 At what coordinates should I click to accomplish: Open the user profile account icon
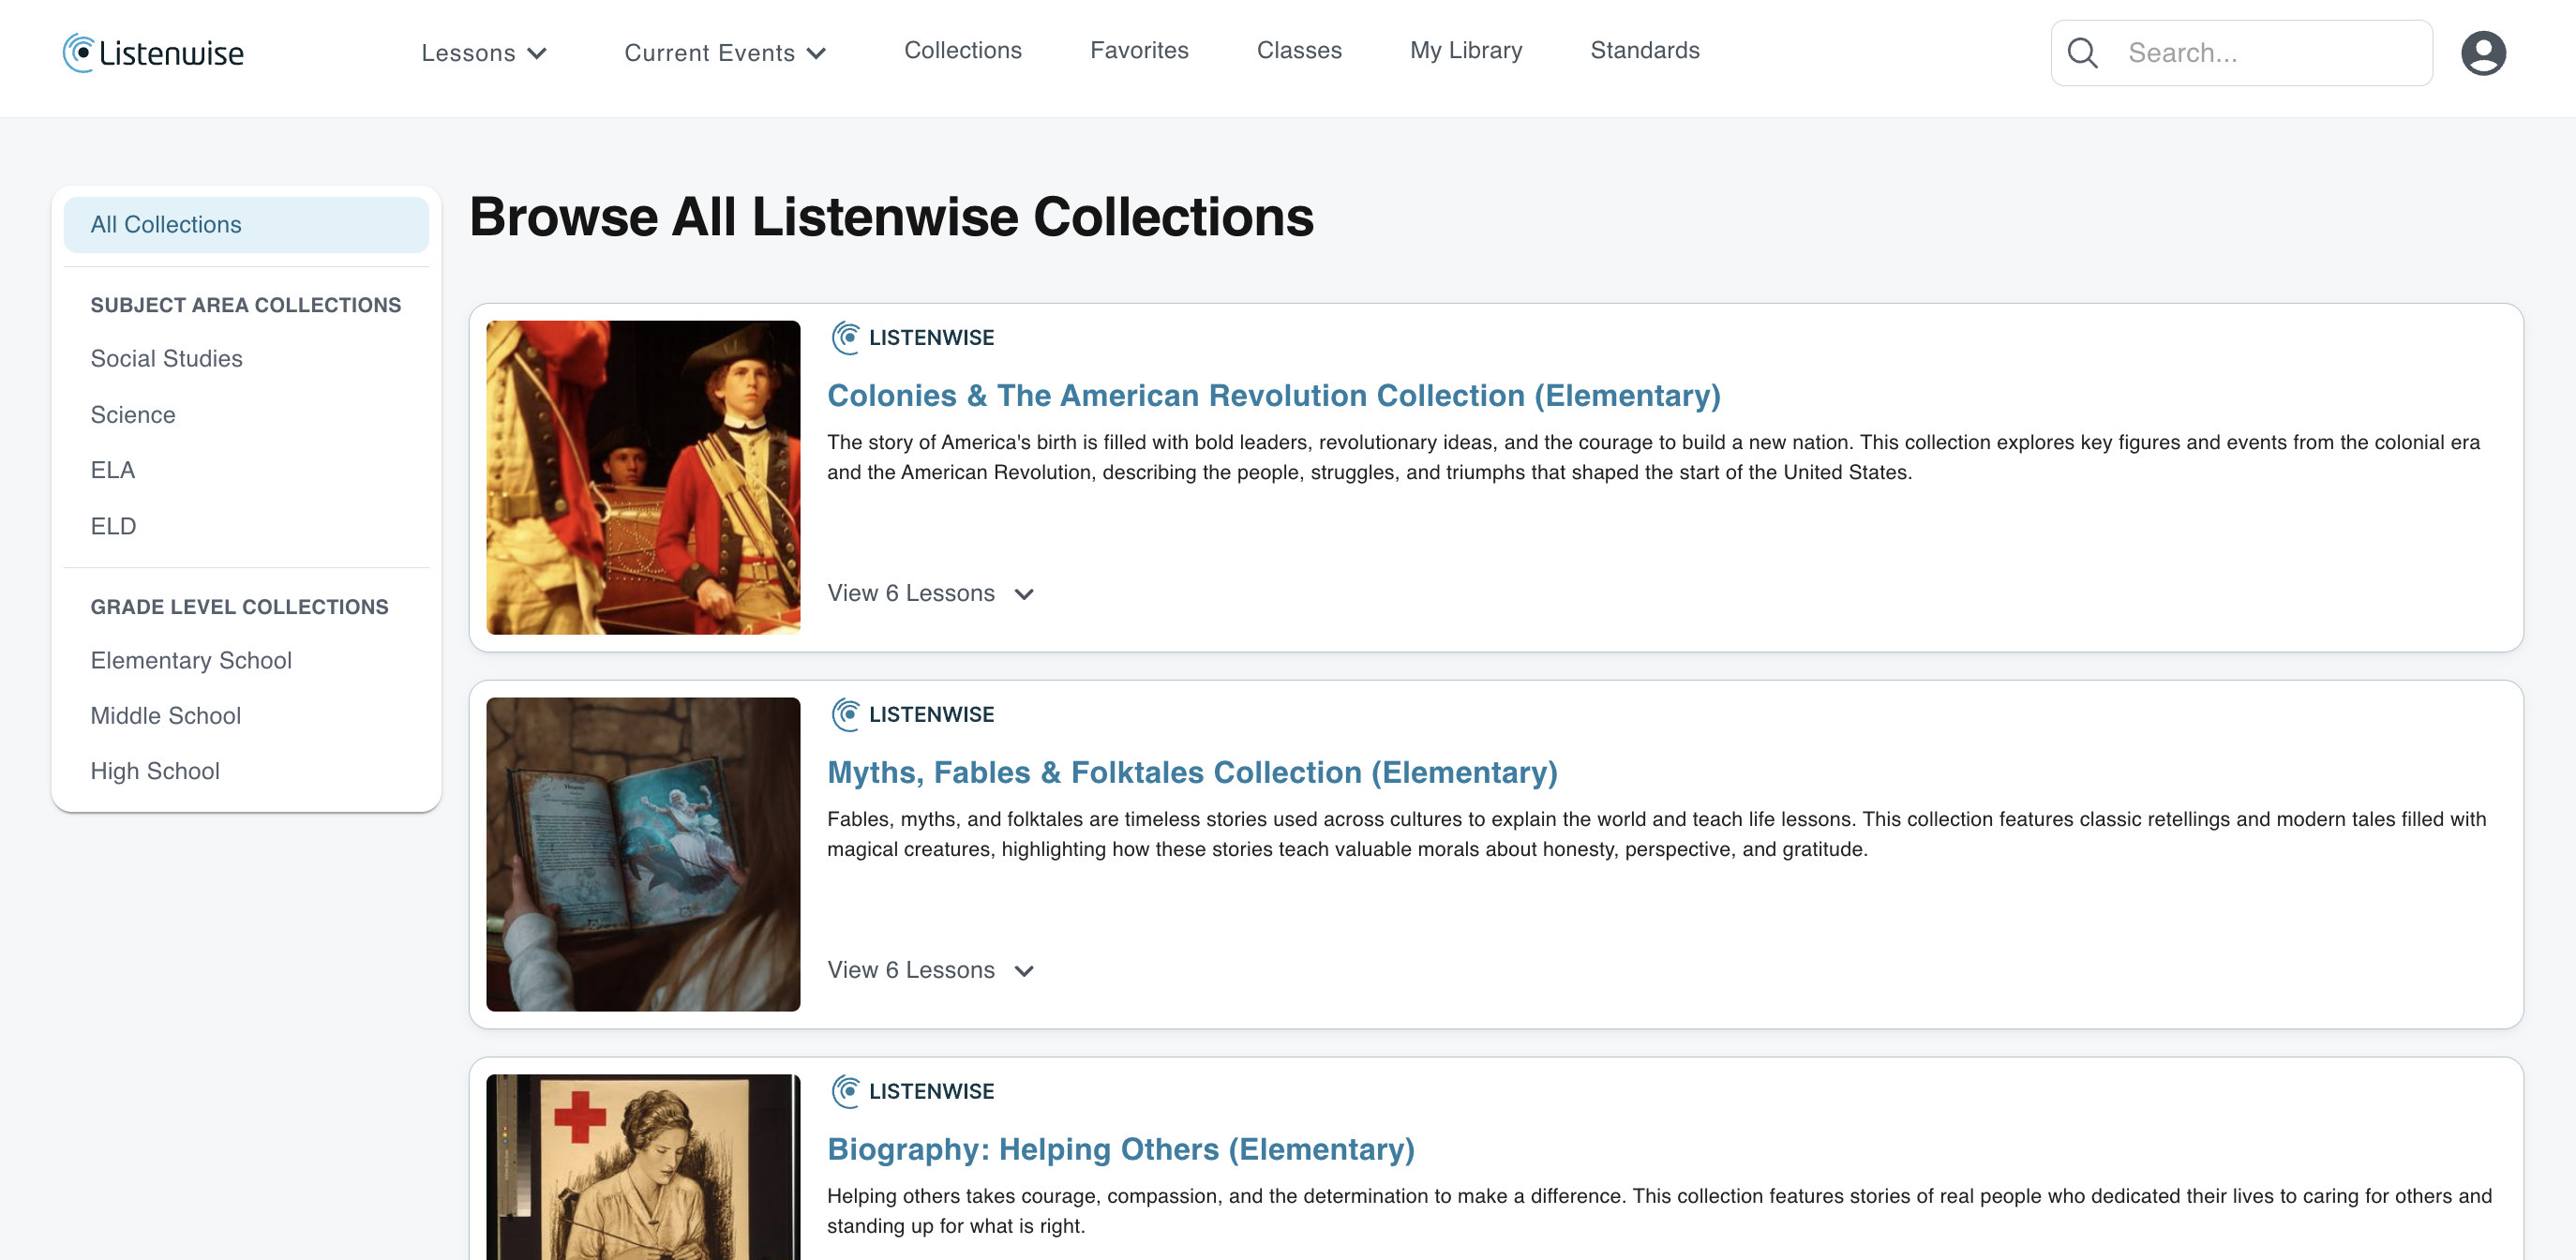pyautogui.click(x=2482, y=53)
